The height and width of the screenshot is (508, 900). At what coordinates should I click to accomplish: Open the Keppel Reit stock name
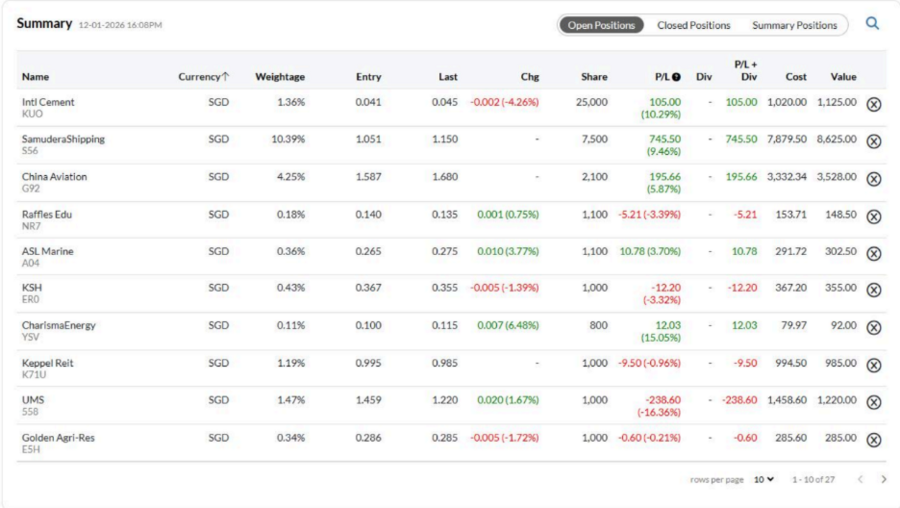pos(48,363)
